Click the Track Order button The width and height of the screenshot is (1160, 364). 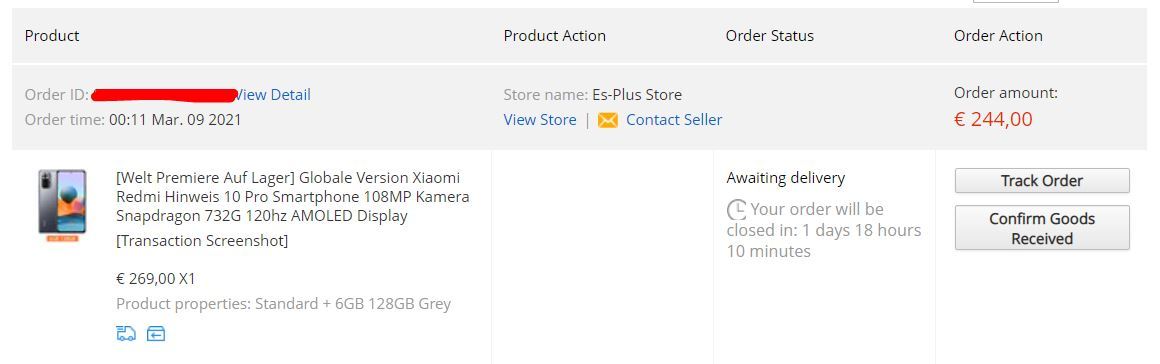(1042, 181)
